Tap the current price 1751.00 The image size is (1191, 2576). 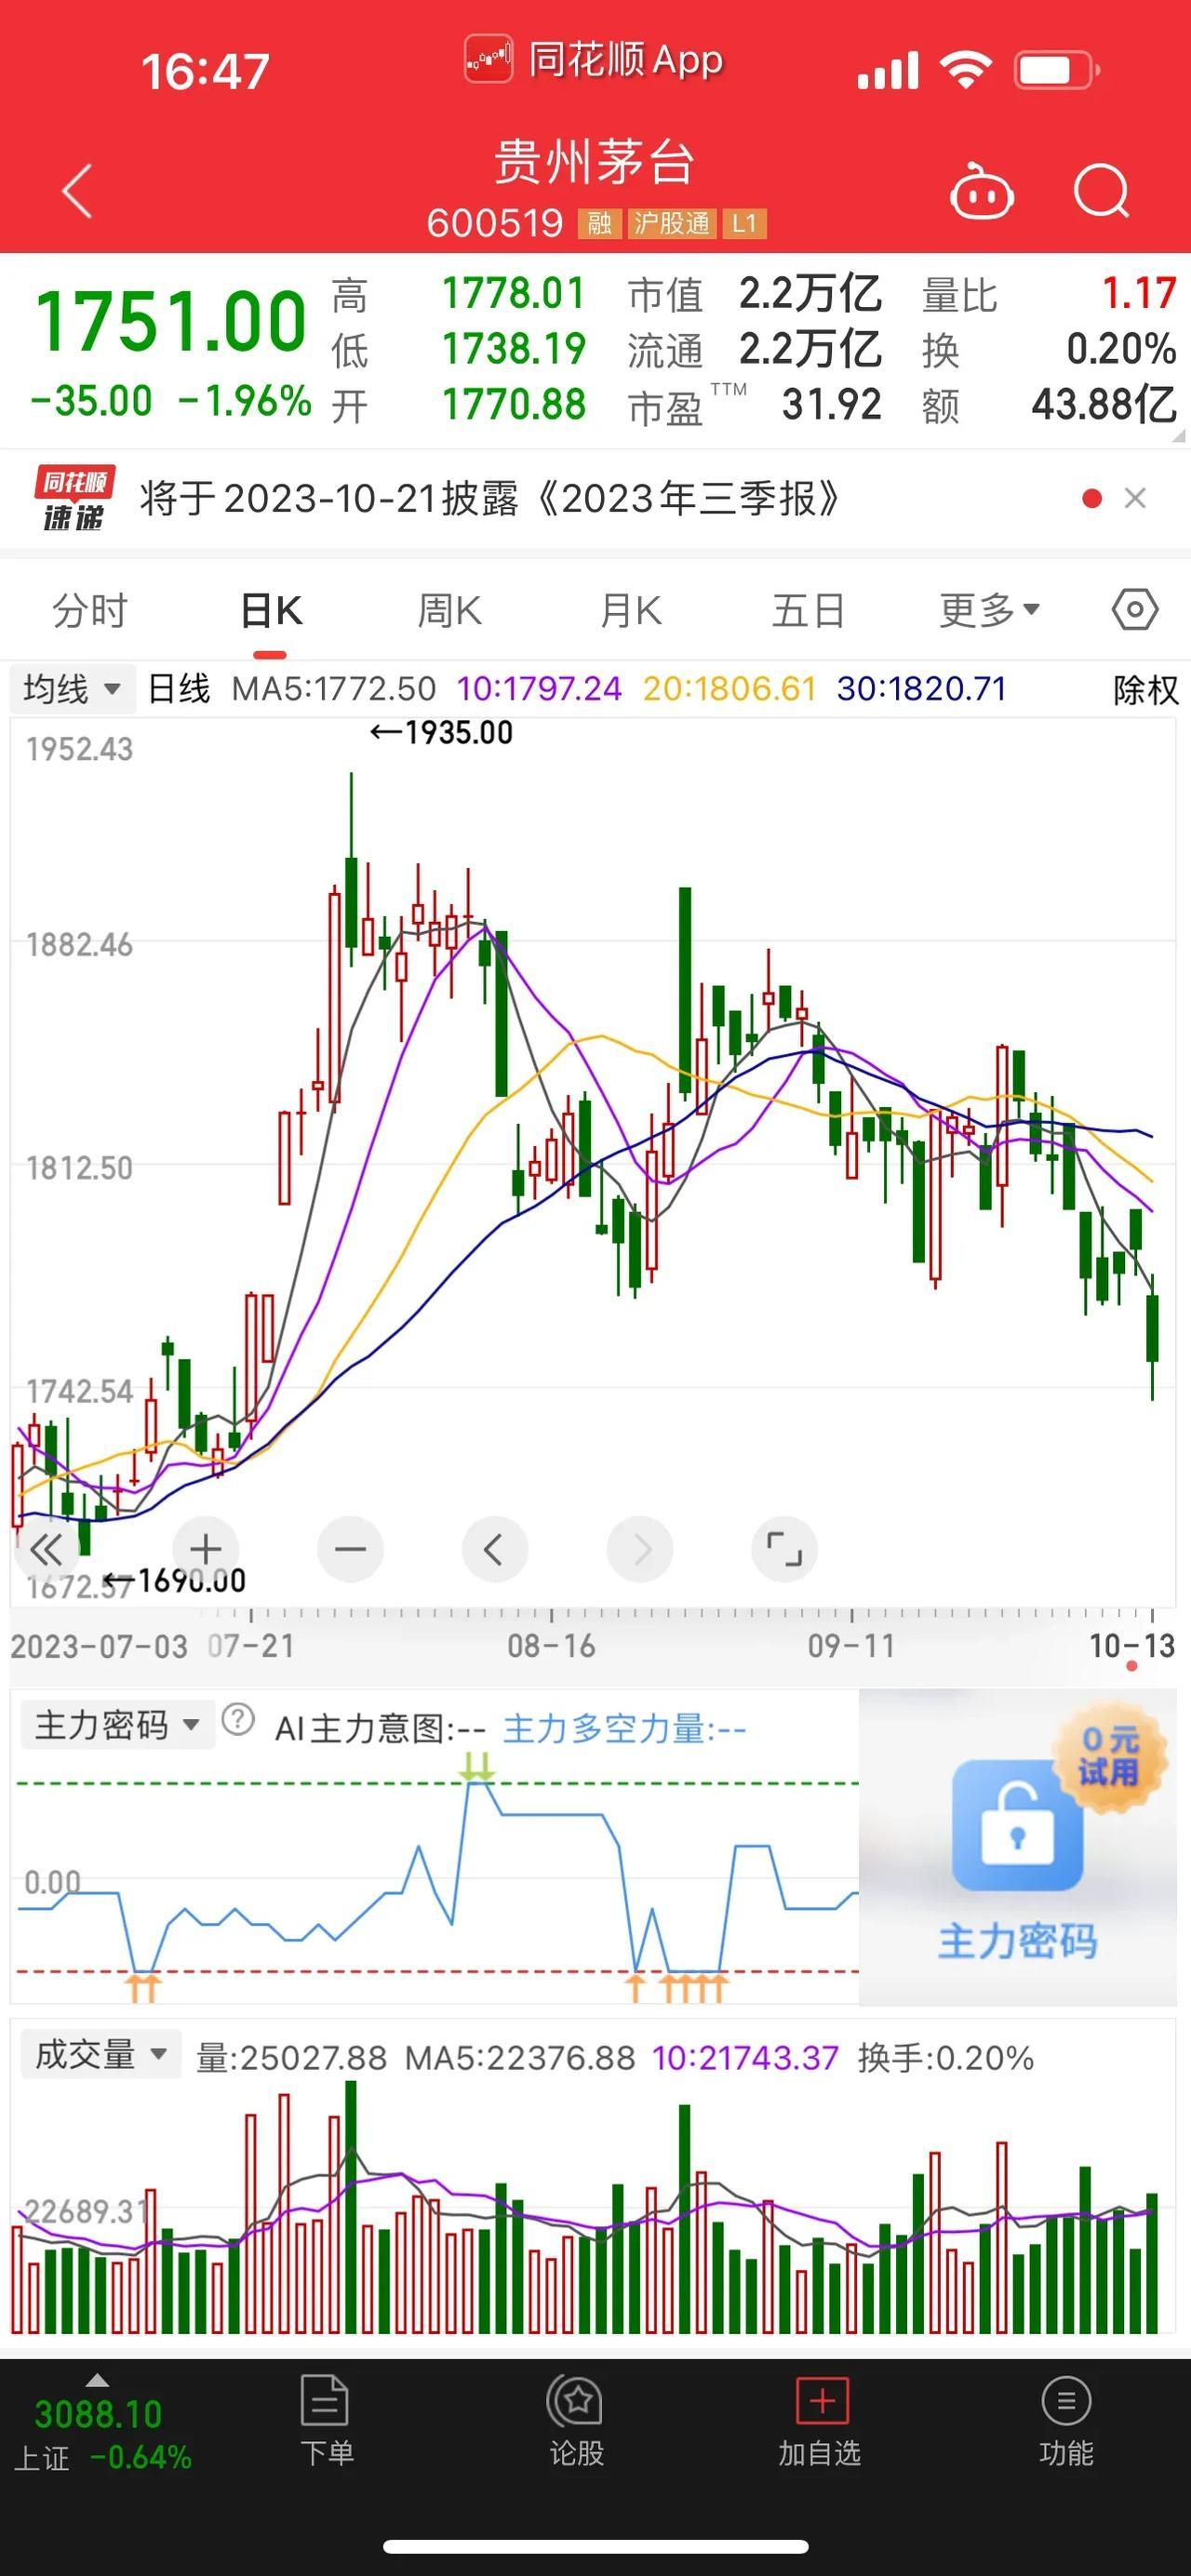coord(170,322)
